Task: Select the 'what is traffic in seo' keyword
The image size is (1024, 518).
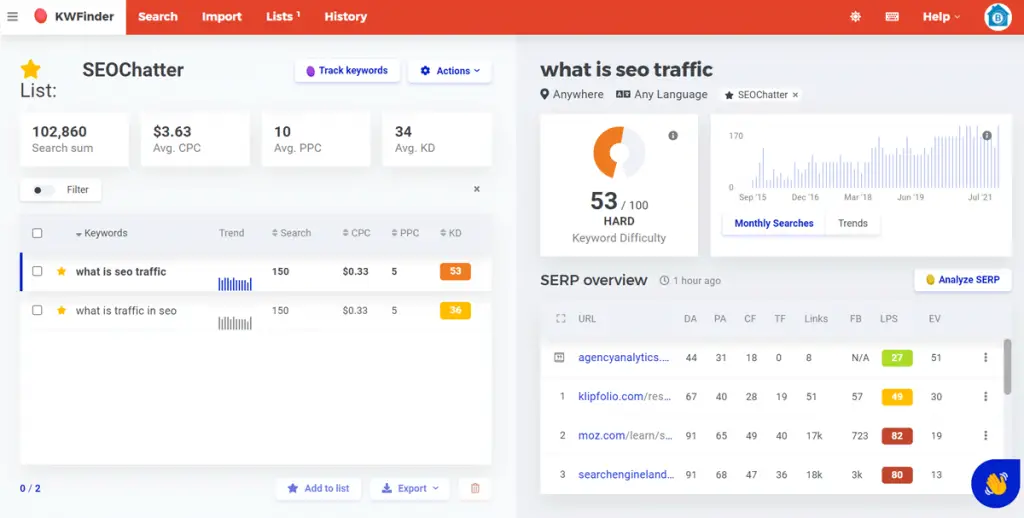Action: pos(126,311)
